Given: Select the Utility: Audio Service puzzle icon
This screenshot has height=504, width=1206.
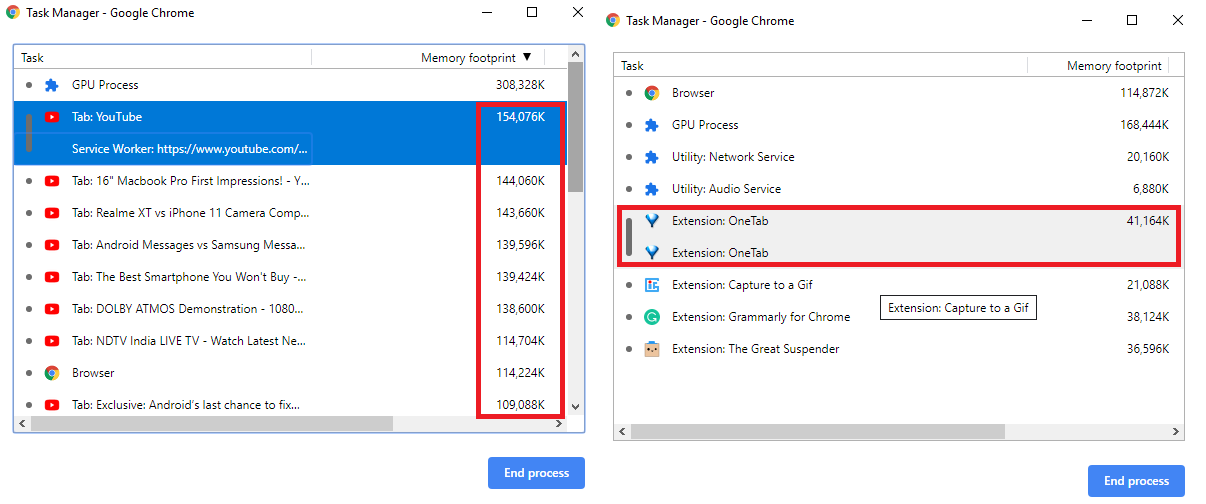Looking at the screenshot, I should coord(652,189).
